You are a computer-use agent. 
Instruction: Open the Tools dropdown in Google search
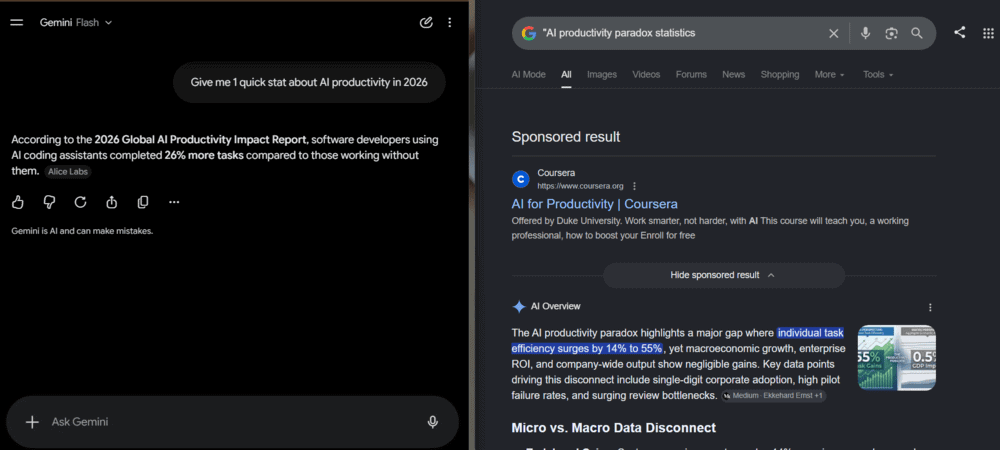coord(878,75)
